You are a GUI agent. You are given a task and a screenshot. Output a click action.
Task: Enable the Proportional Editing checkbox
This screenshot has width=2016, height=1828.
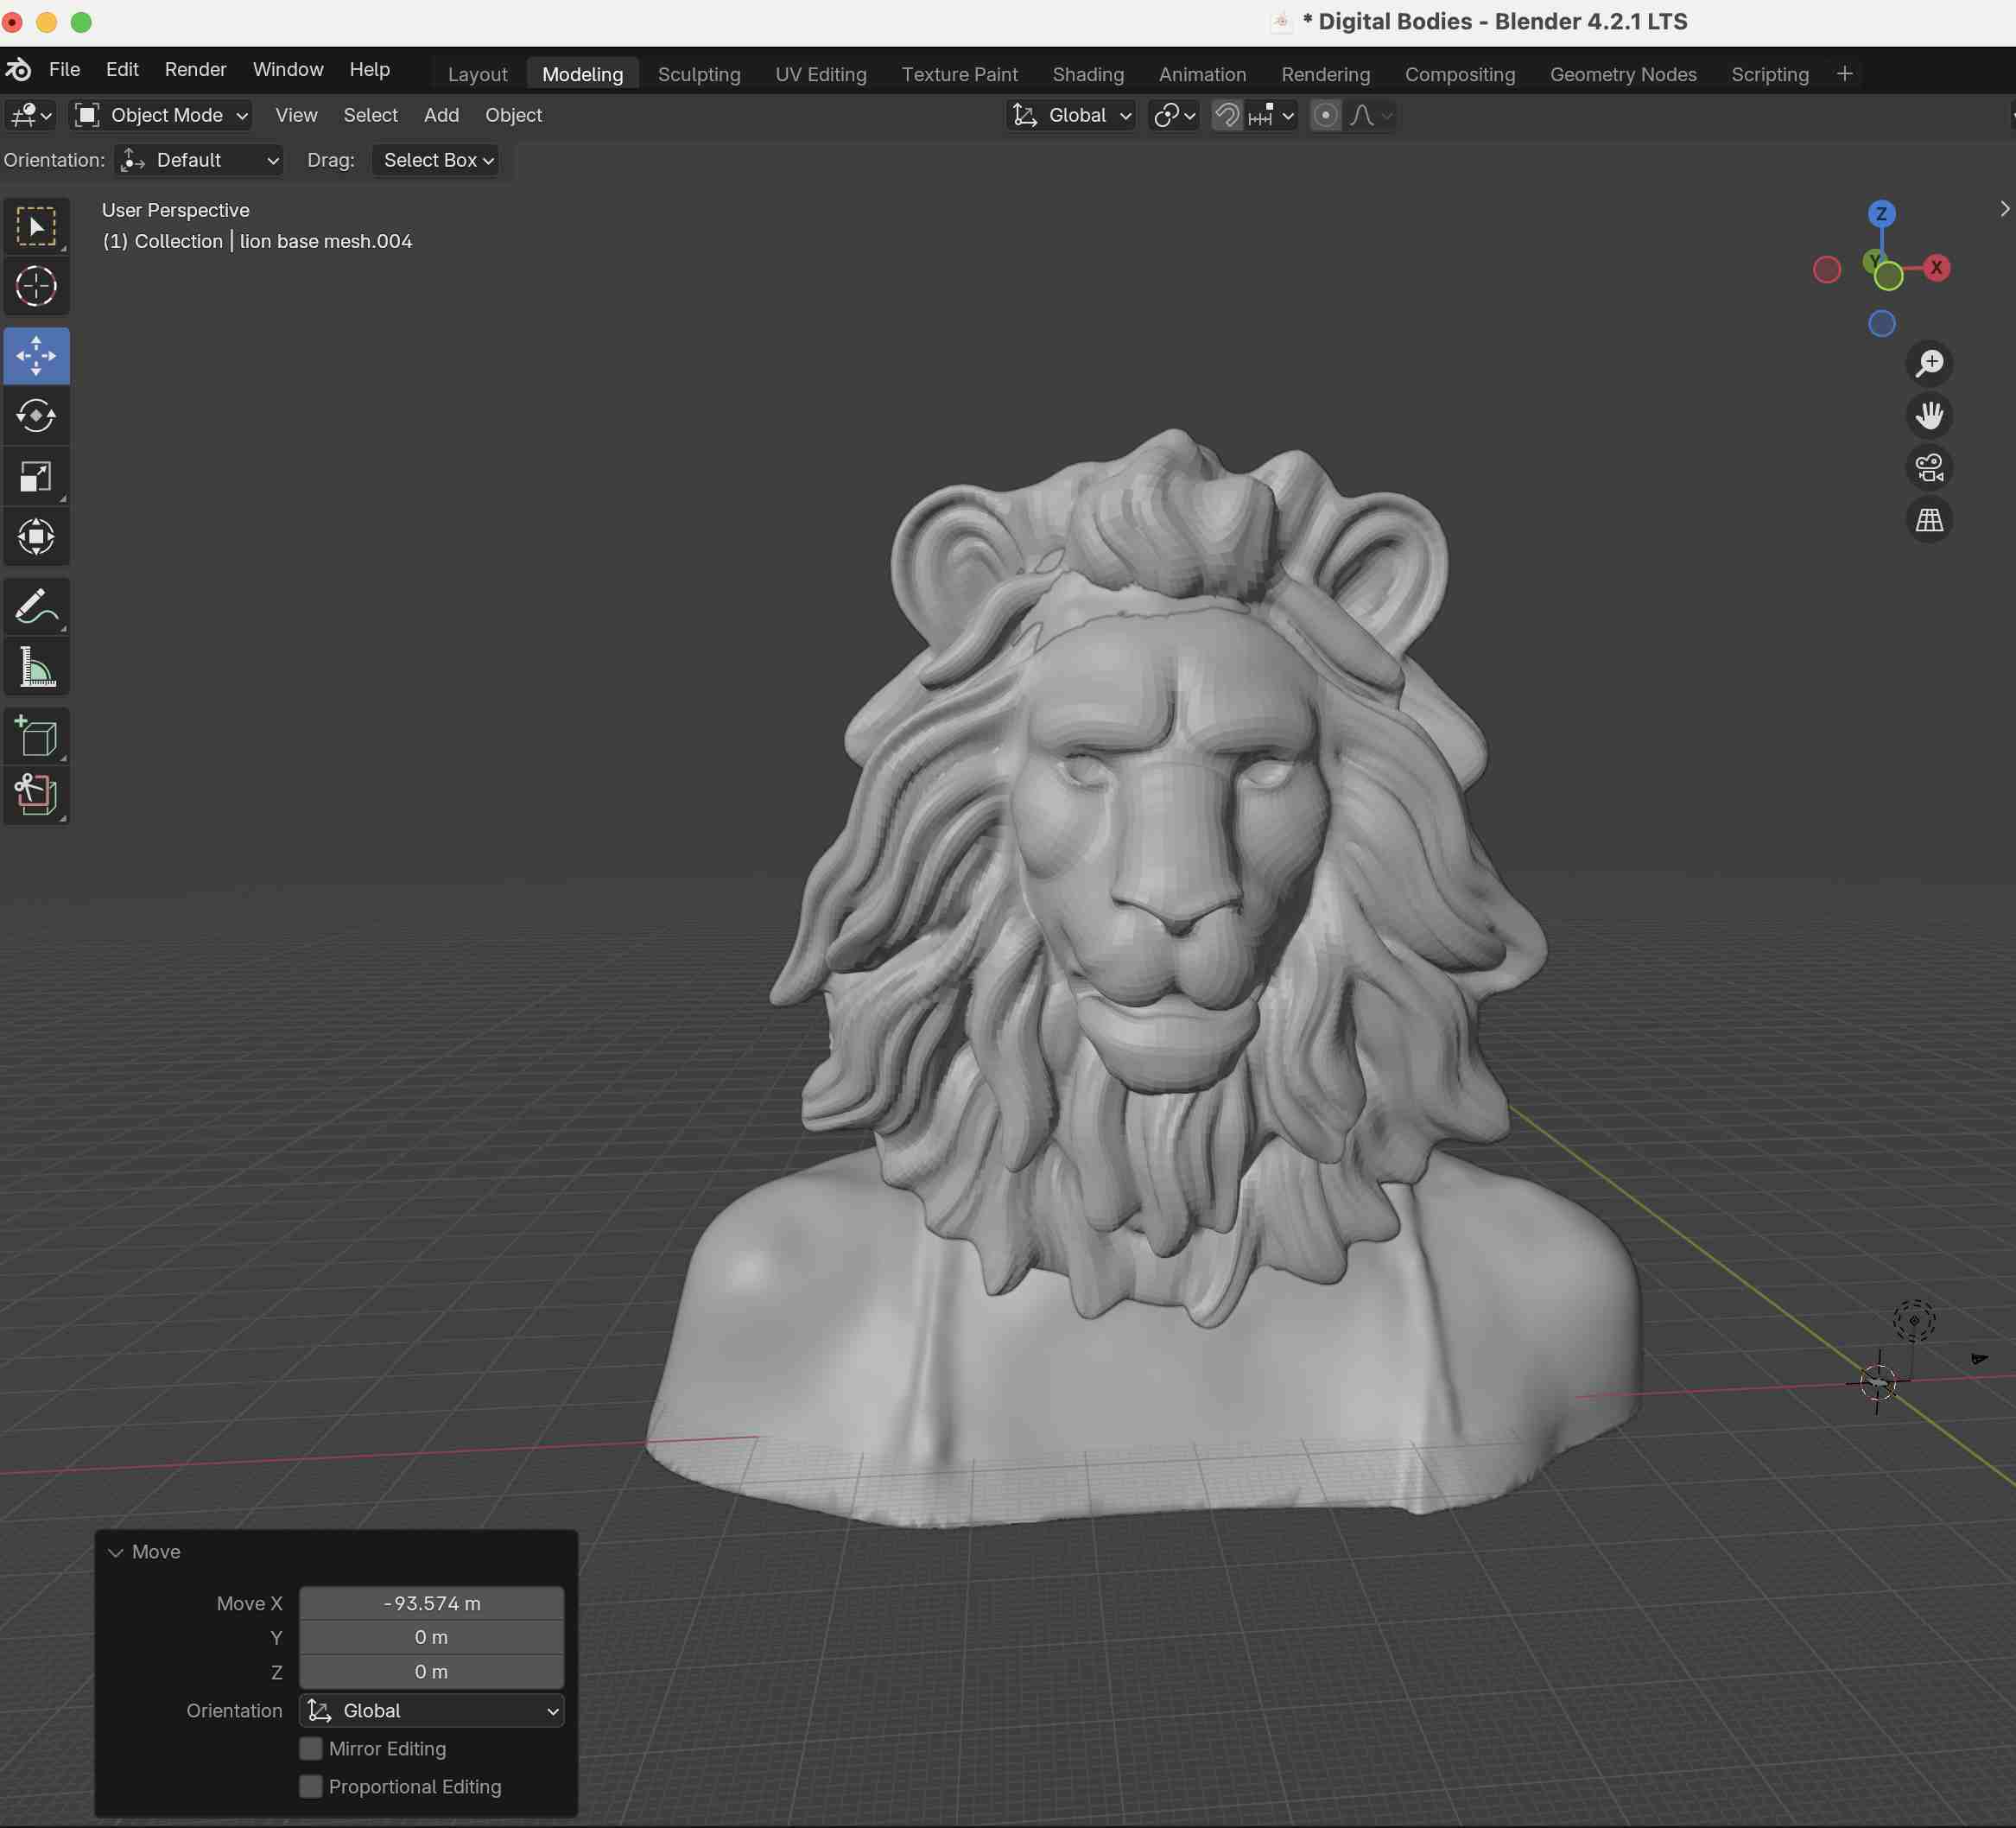tap(311, 1786)
